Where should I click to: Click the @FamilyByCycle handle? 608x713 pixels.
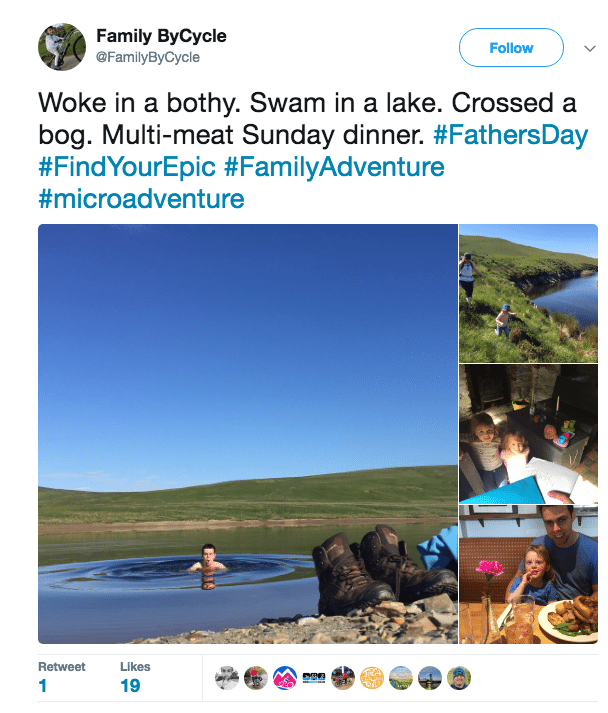point(148,58)
